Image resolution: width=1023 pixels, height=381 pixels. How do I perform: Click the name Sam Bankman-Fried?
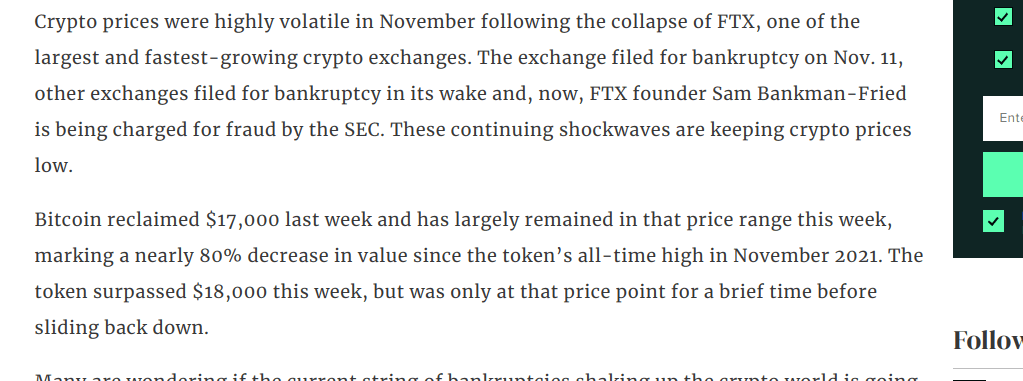point(809,93)
